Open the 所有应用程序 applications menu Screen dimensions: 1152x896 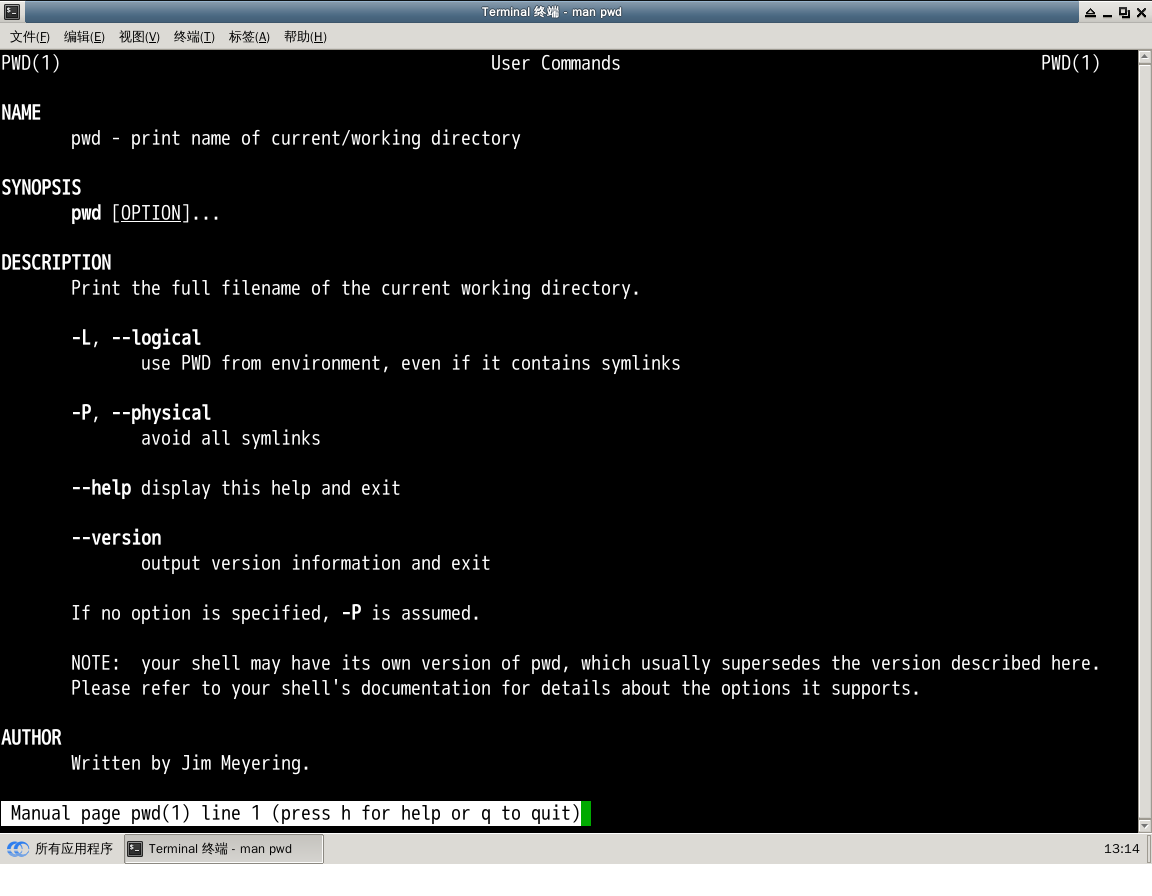point(73,849)
